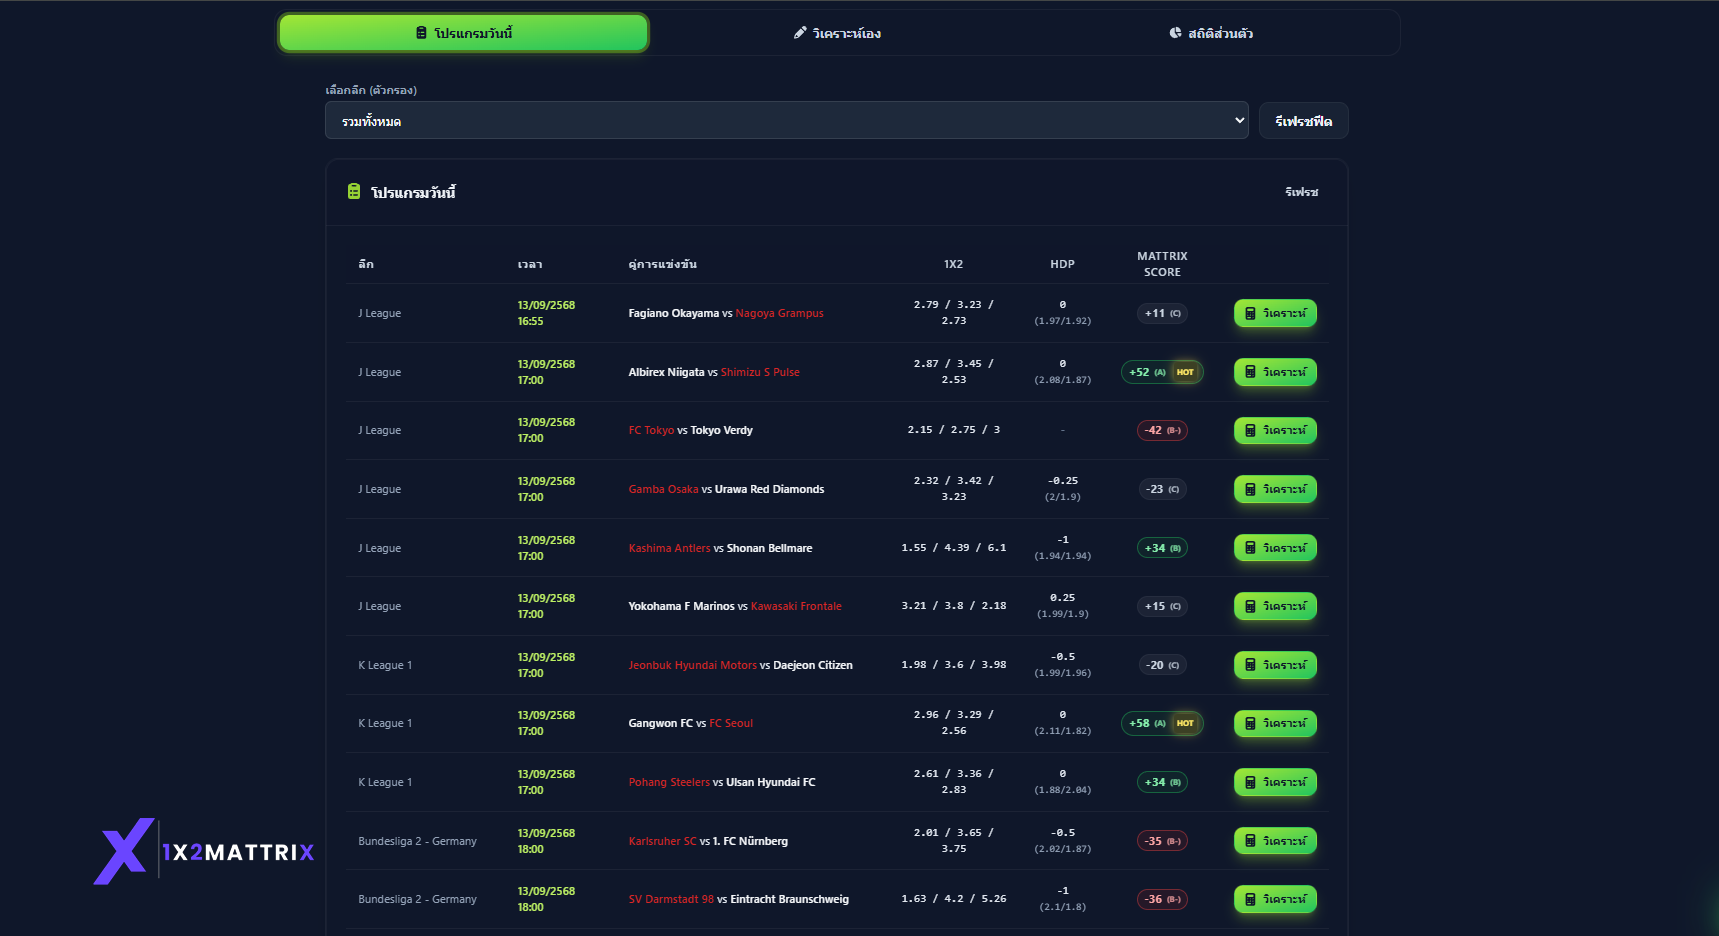Click the HOT badge on Gangwon FC row
Viewport: 1719px width, 936px height.
(1185, 723)
